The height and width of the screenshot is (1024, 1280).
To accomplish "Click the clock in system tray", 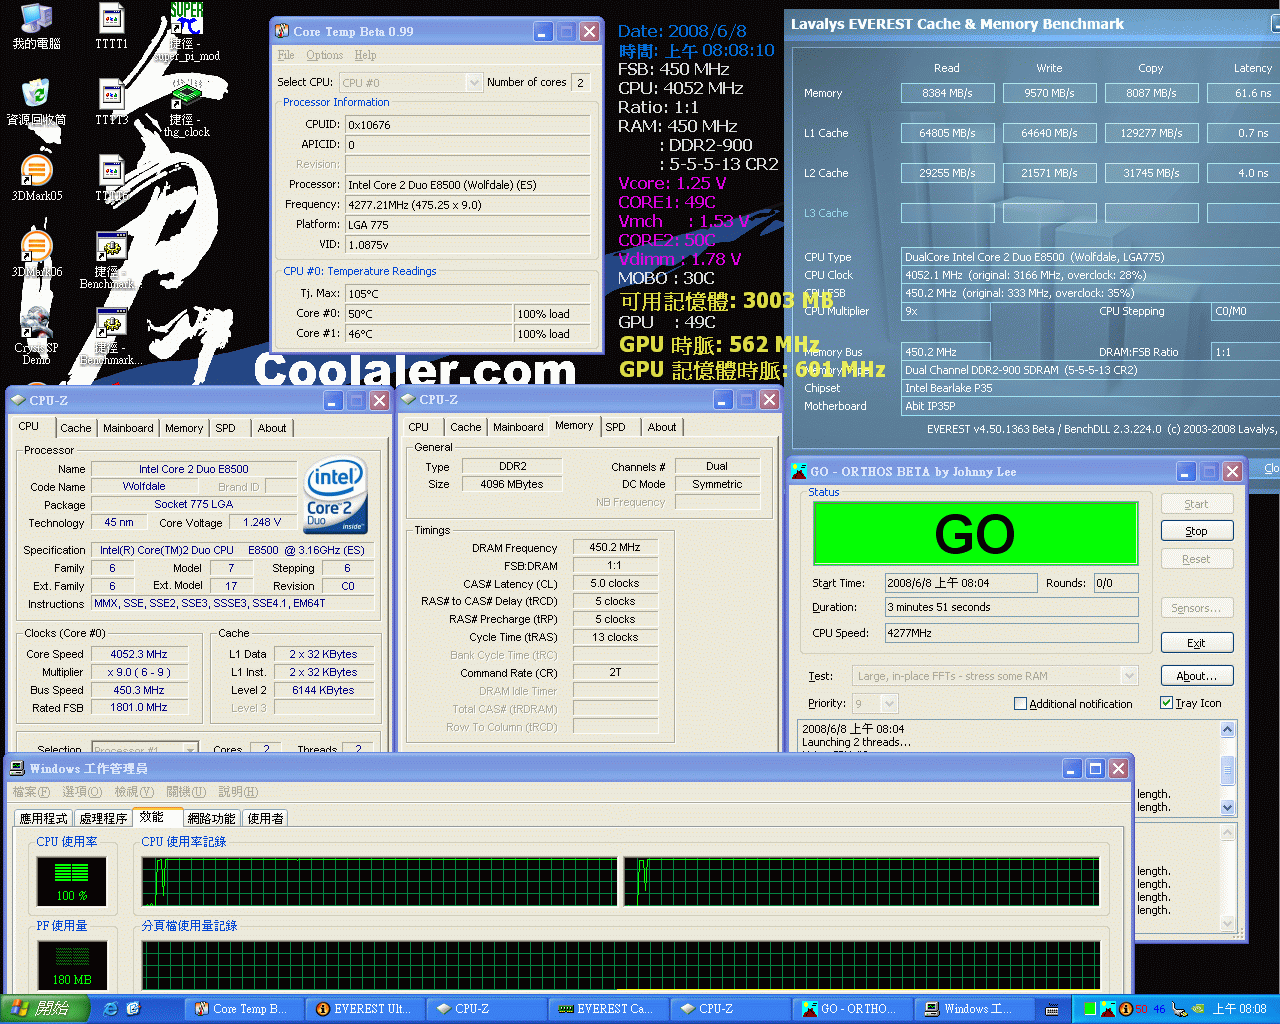I will (x=1239, y=1009).
